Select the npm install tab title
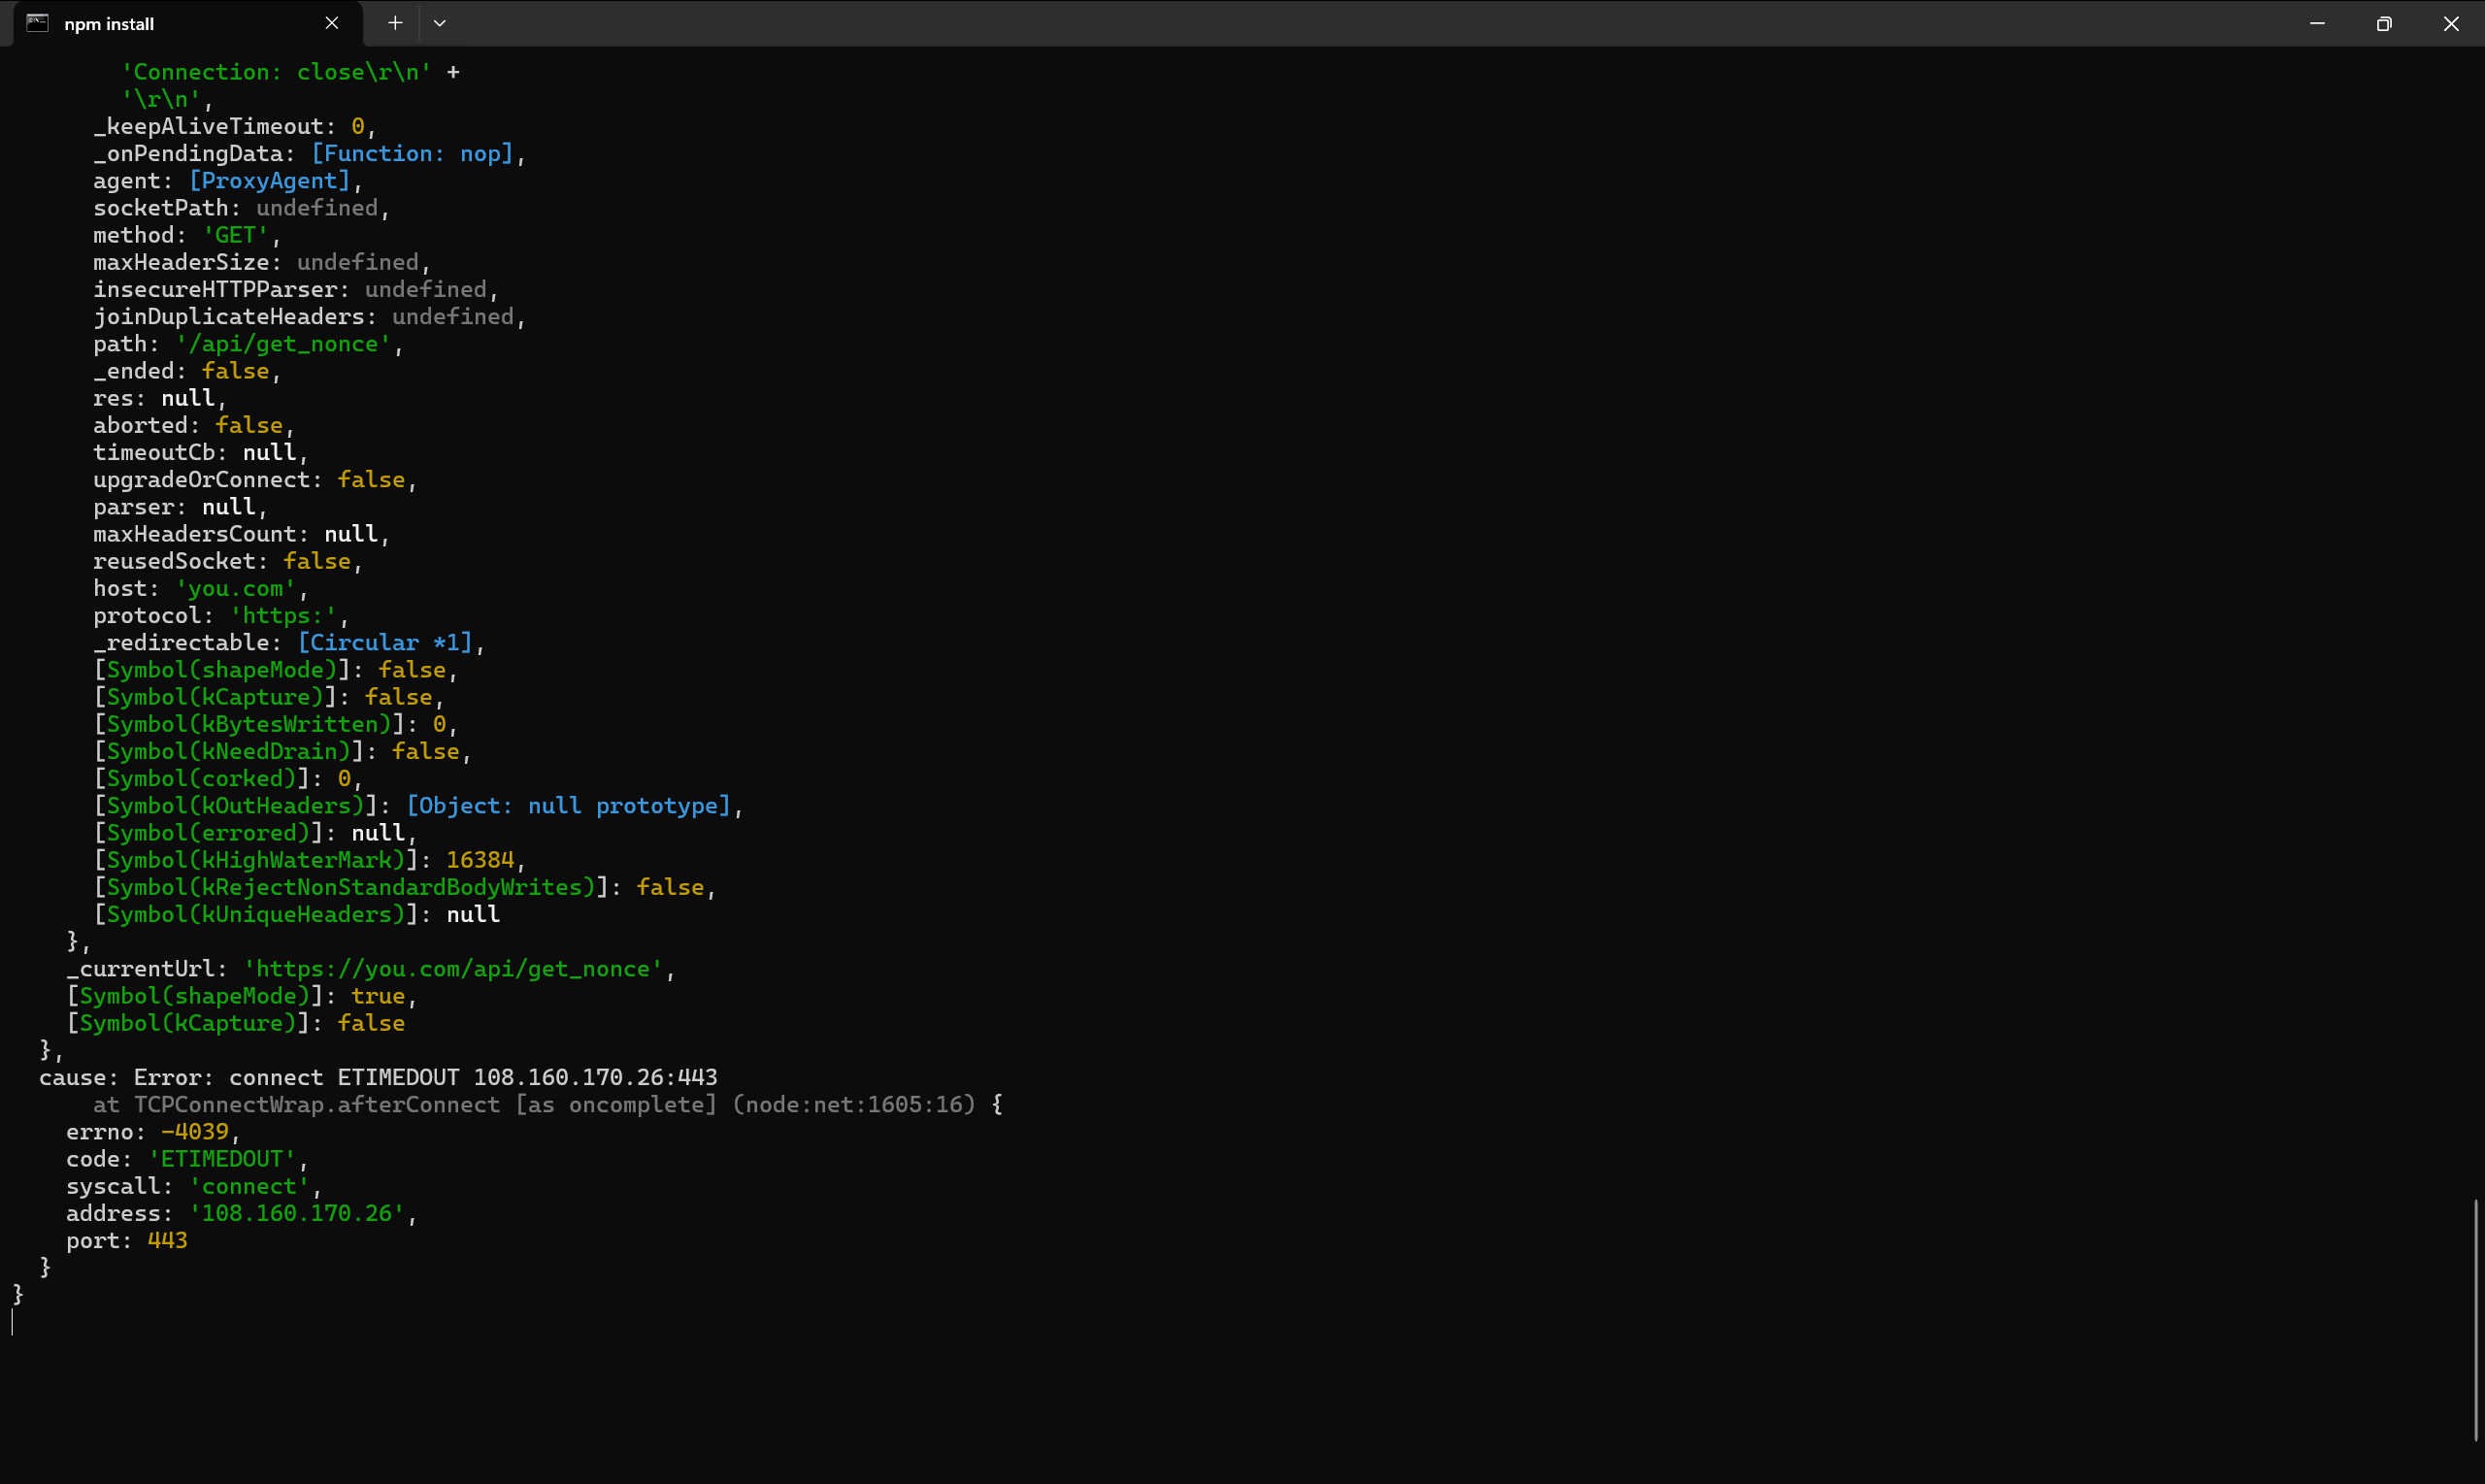Viewport: 2485px width, 1484px height. [x=109, y=24]
